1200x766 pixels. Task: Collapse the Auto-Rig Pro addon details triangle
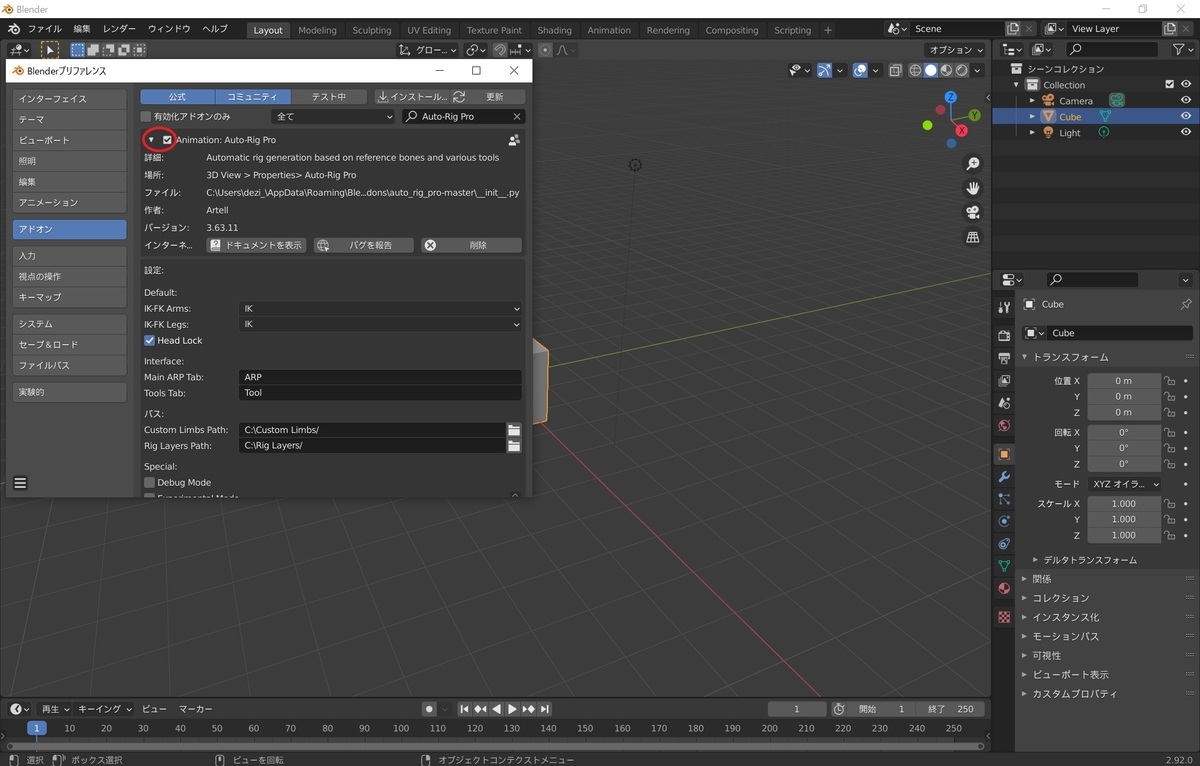point(151,140)
